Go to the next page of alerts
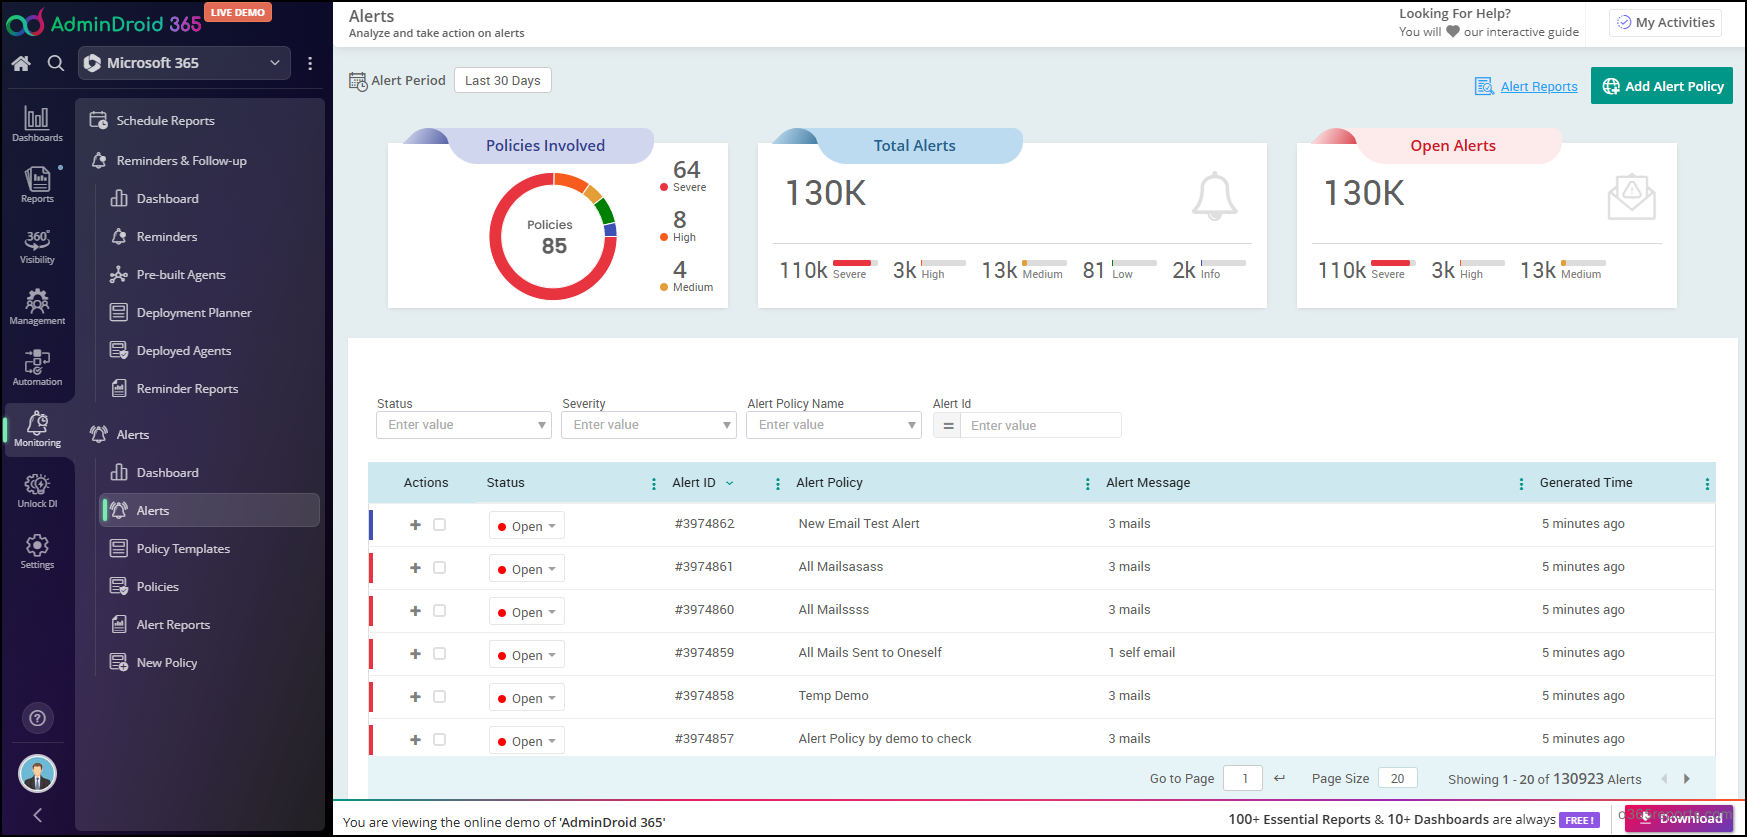 coord(1687,779)
